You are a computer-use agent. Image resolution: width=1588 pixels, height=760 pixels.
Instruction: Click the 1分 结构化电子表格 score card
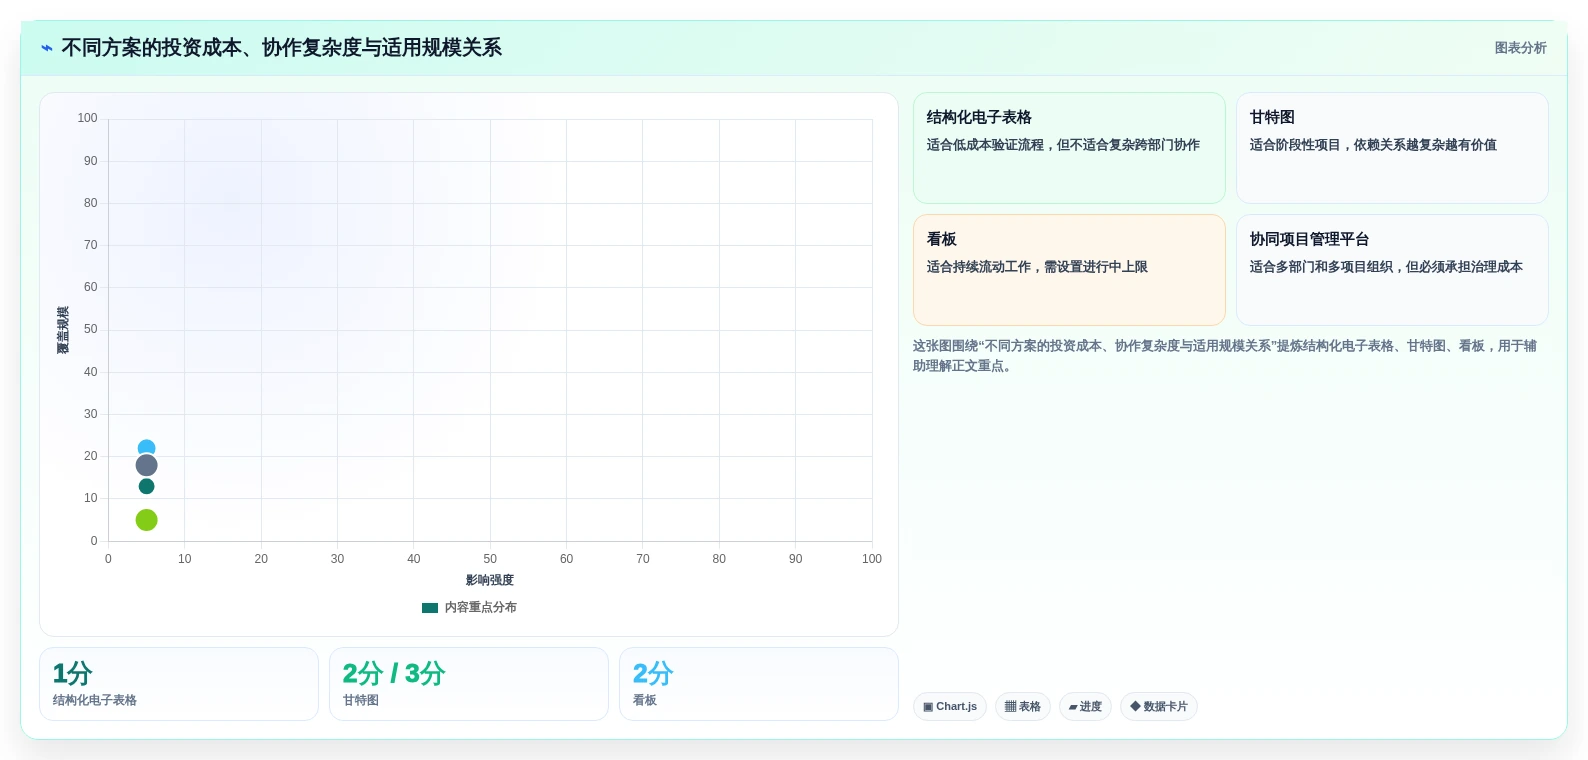tap(179, 684)
